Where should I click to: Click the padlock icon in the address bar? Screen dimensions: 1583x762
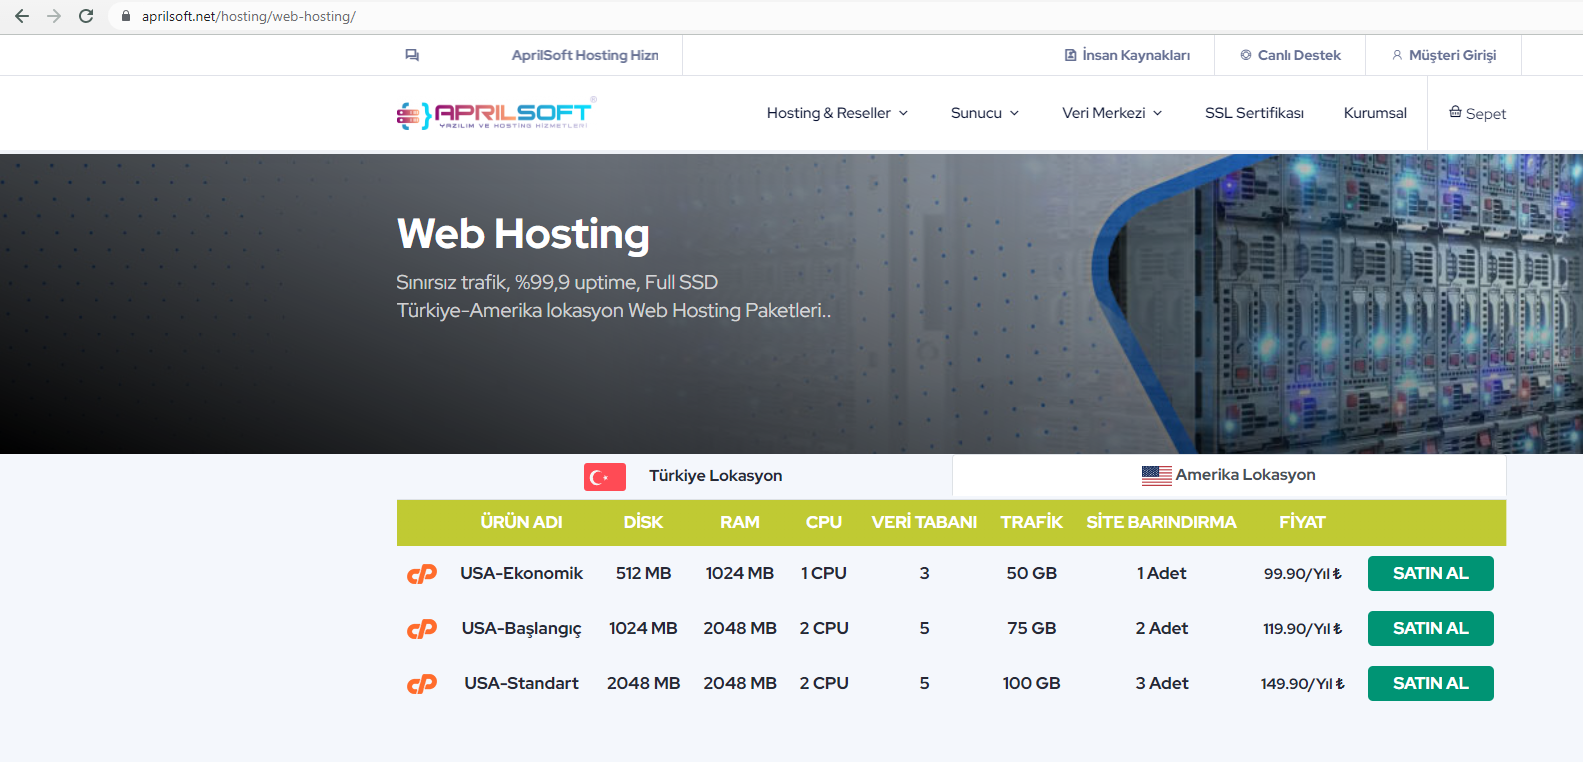coord(126,16)
